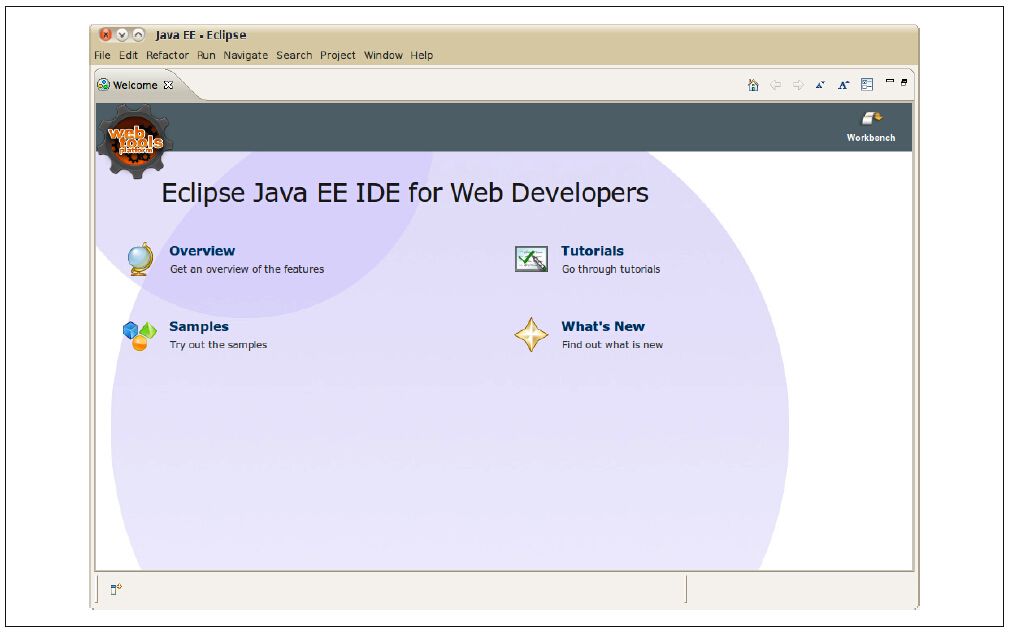Open the File menu
This screenshot has width=1010, height=633.
(x=102, y=55)
